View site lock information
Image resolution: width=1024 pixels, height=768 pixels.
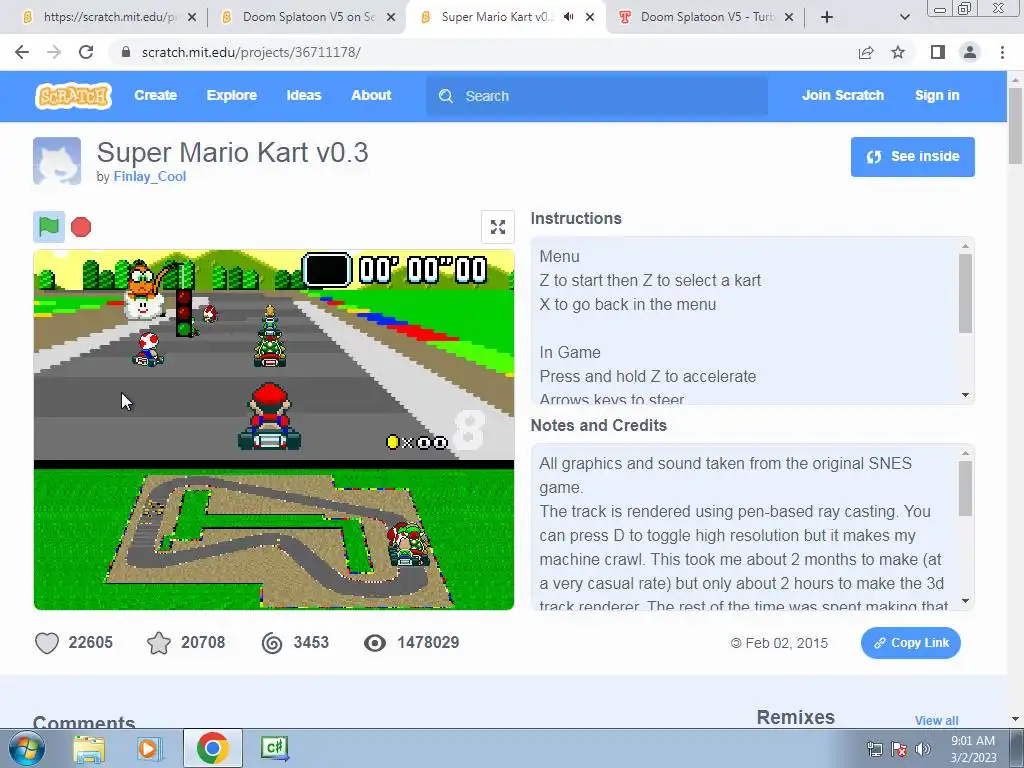tap(126, 52)
